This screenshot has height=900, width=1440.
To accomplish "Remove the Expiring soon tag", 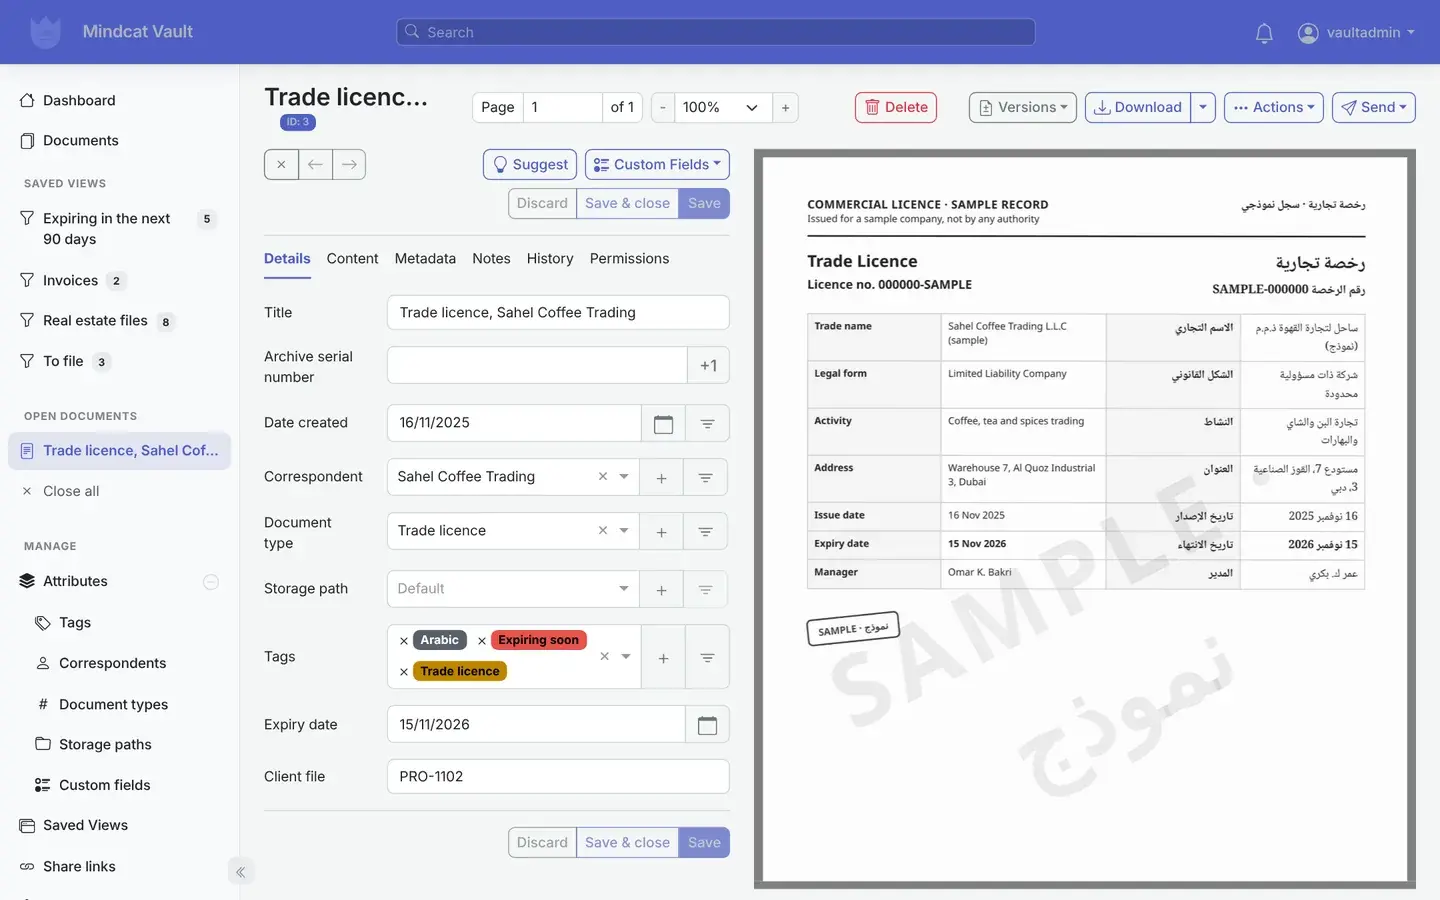I will 482,641.
